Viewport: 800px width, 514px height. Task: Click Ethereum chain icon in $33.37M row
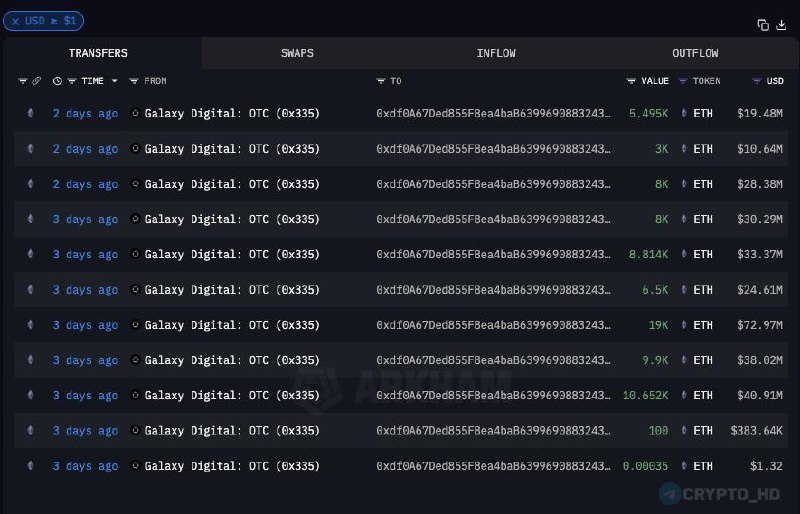coord(31,254)
